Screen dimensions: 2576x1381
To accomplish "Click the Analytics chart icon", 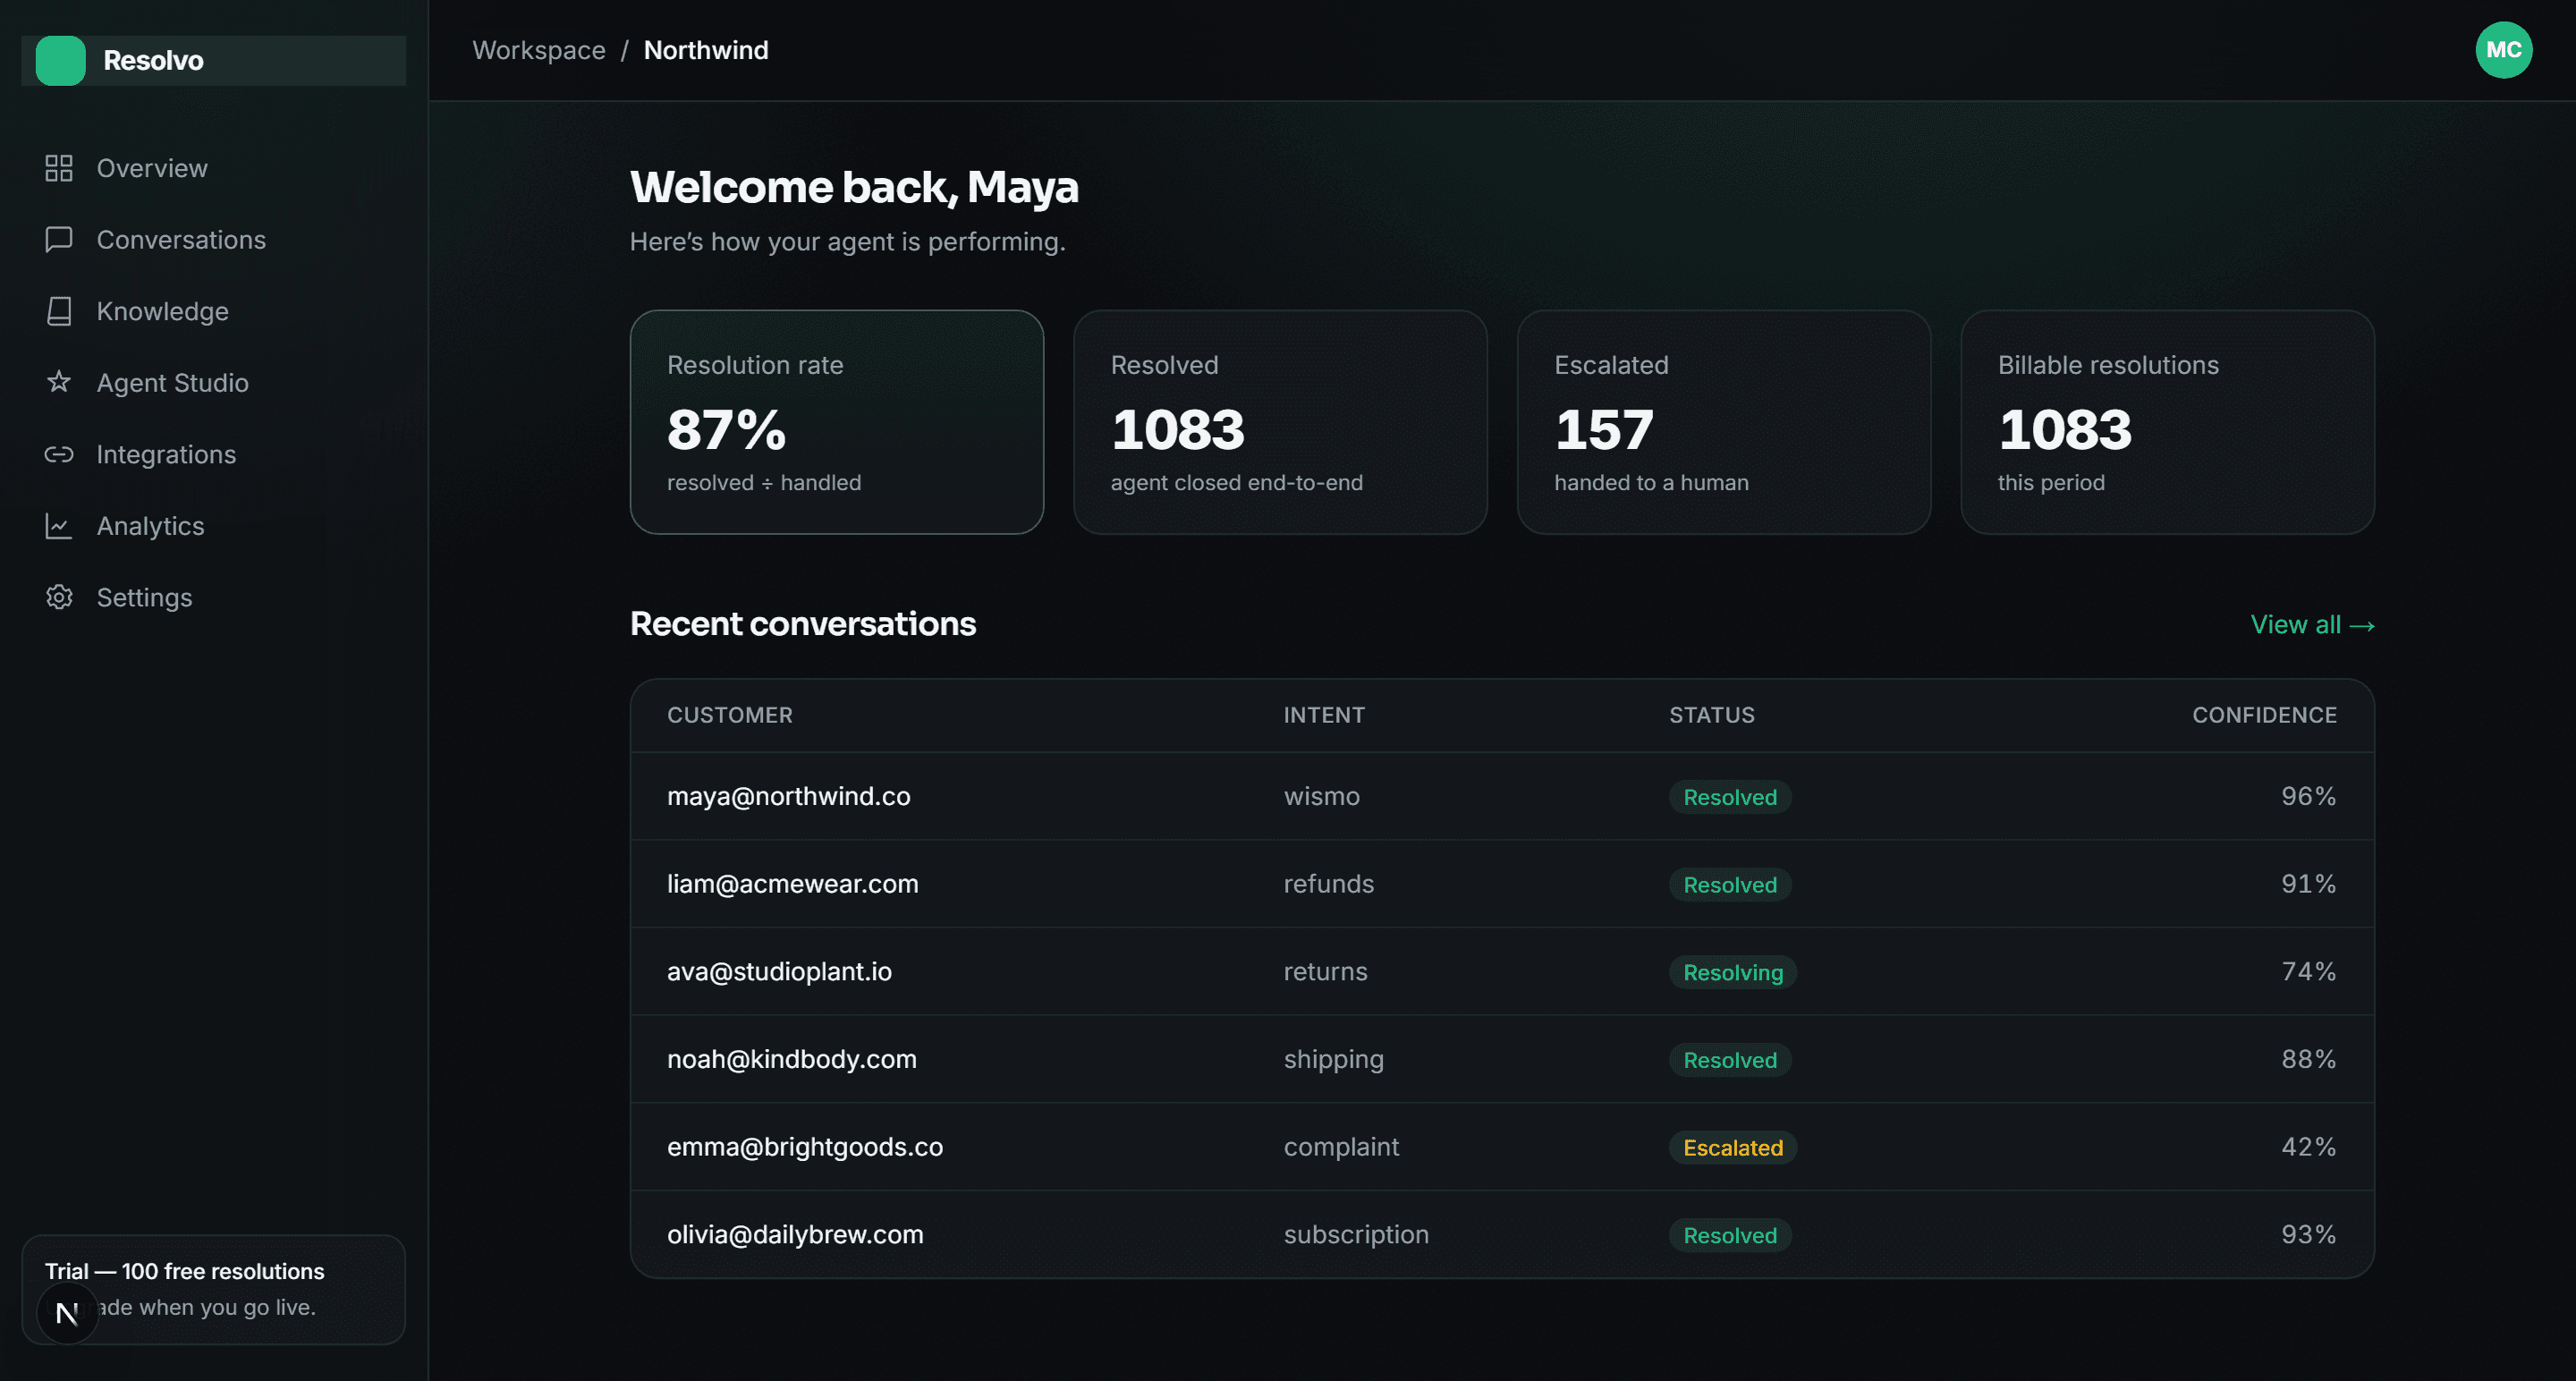I will click(x=59, y=526).
